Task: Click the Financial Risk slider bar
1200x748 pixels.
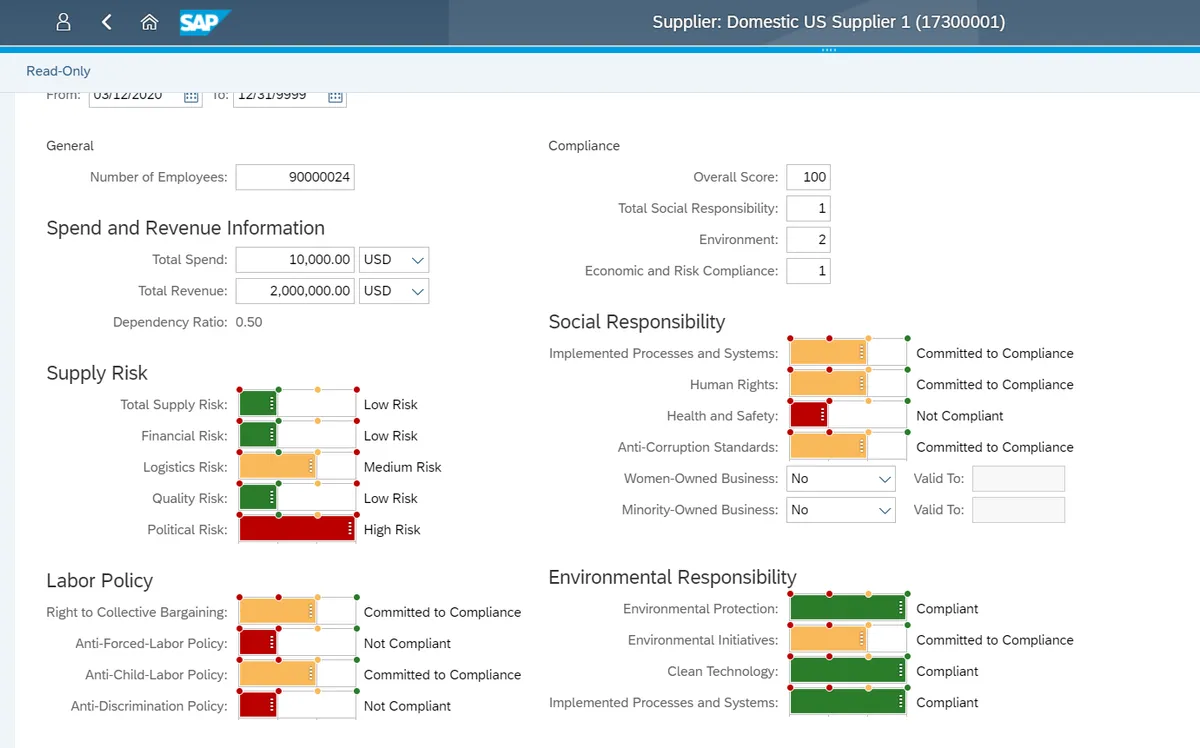Action: [x=298, y=435]
